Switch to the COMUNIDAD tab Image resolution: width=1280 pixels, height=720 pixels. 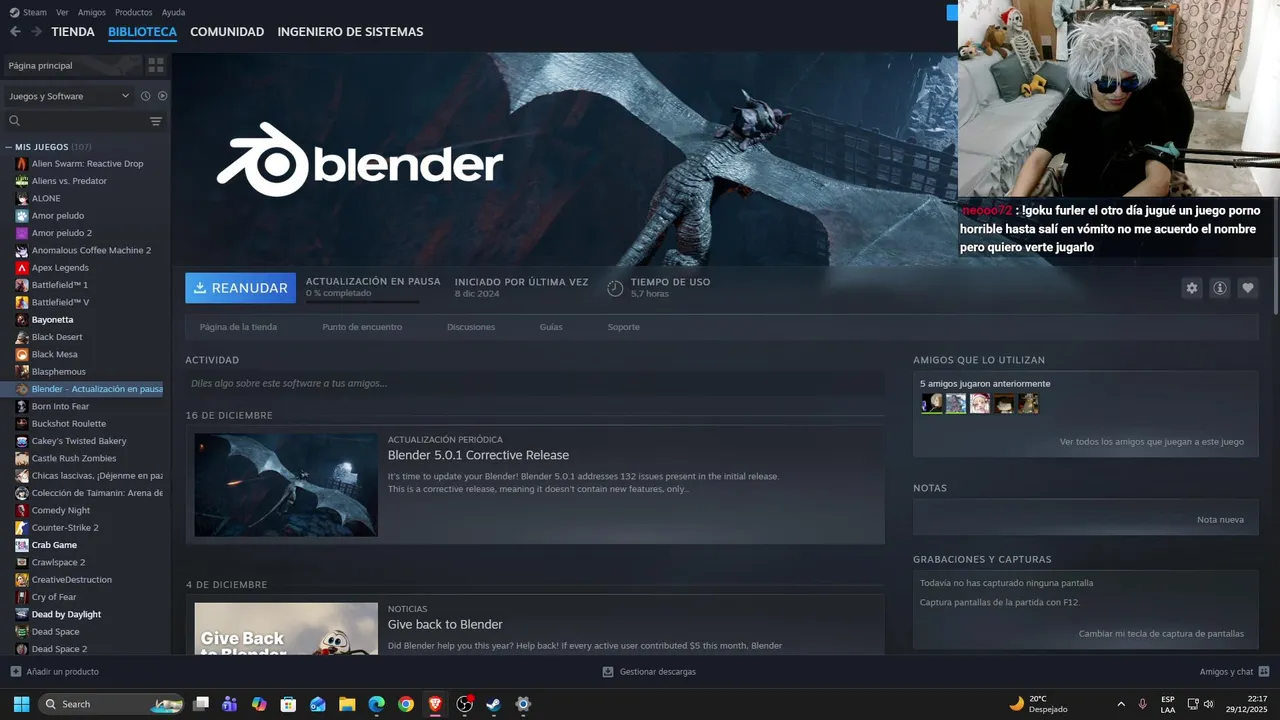[227, 32]
